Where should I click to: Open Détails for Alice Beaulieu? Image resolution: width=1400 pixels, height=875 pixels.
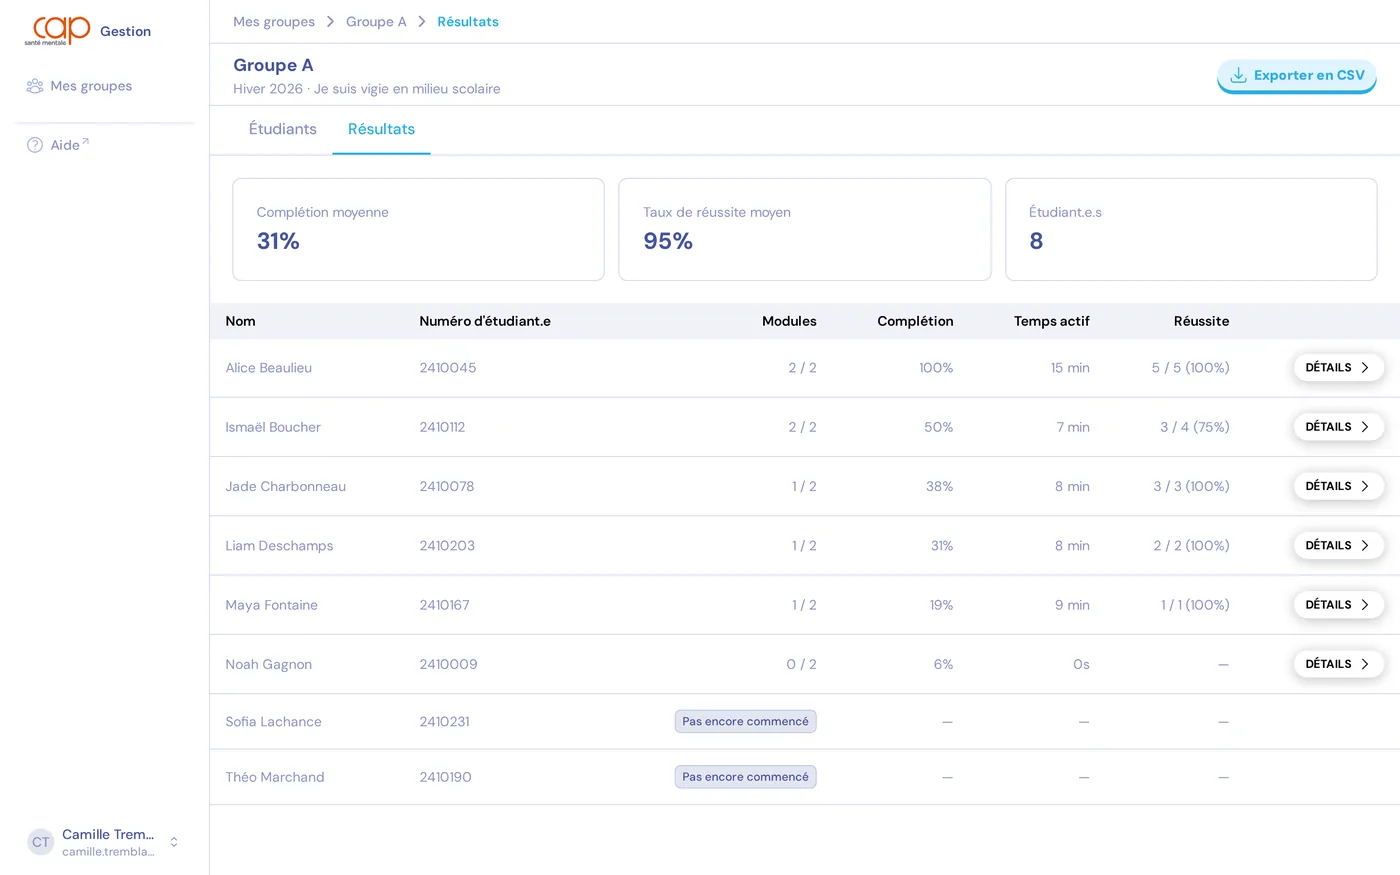[x=1339, y=368]
